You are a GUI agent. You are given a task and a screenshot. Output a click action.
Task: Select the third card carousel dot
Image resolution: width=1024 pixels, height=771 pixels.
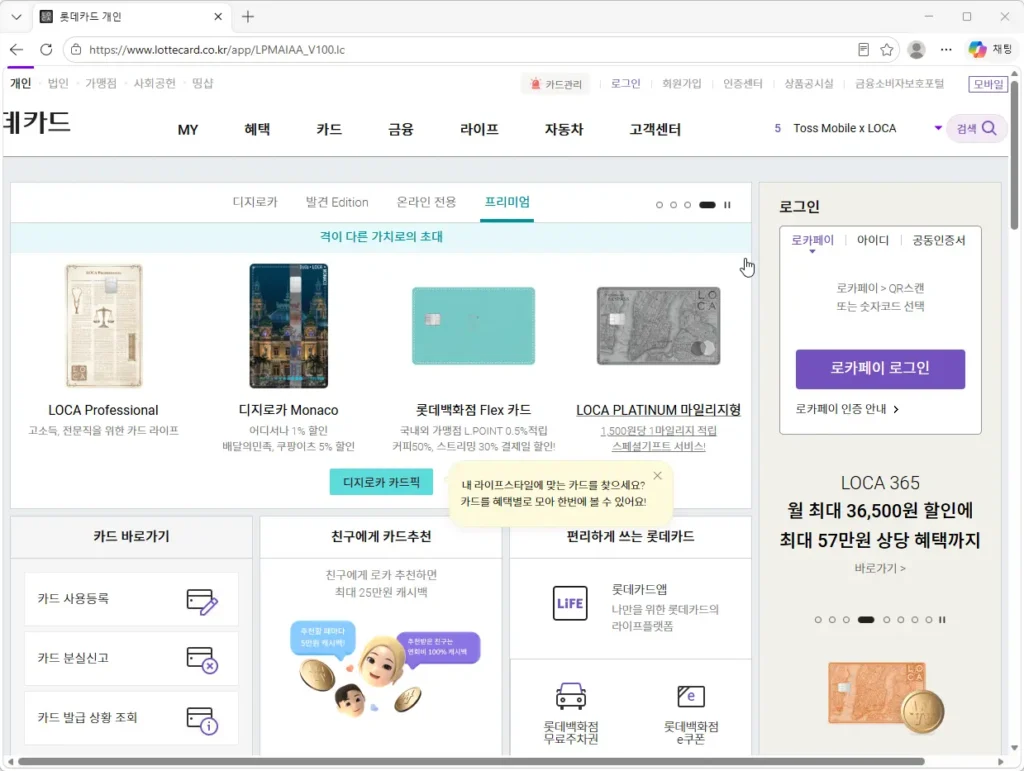point(687,205)
